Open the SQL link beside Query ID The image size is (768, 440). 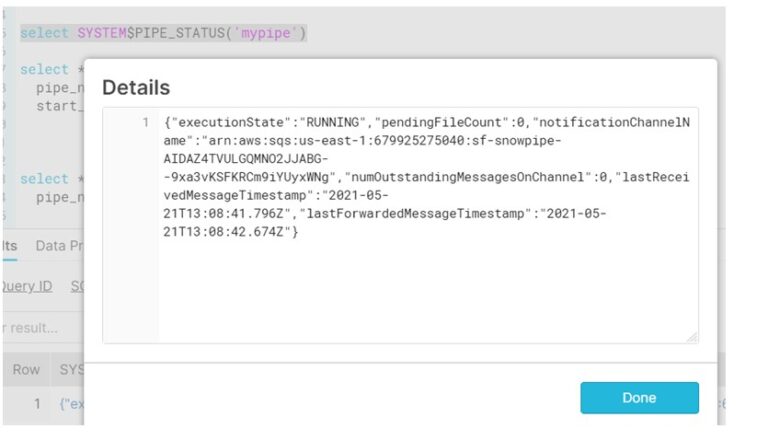pyautogui.click(x=76, y=286)
